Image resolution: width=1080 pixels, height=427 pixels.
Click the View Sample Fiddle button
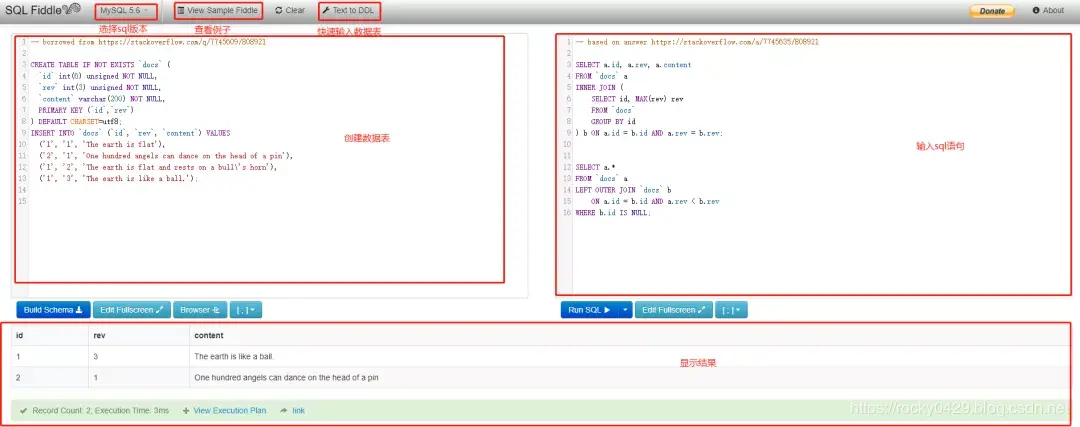point(218,11)
